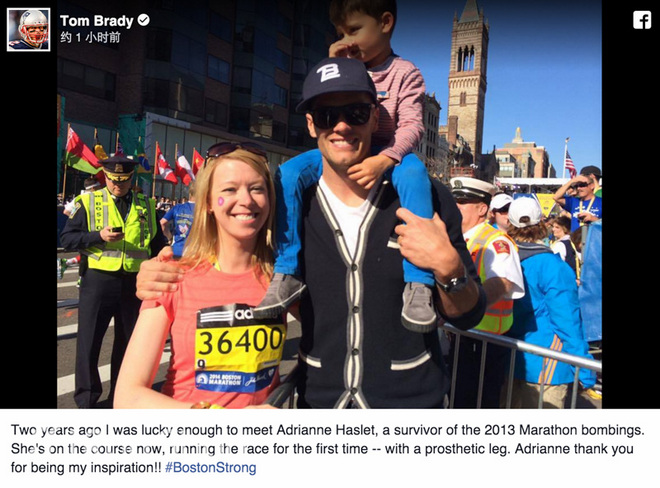This screenshot has height=488, width=660.
Task: Click the blue verified badge beside Tom Brady
Action: coord(144,20)
